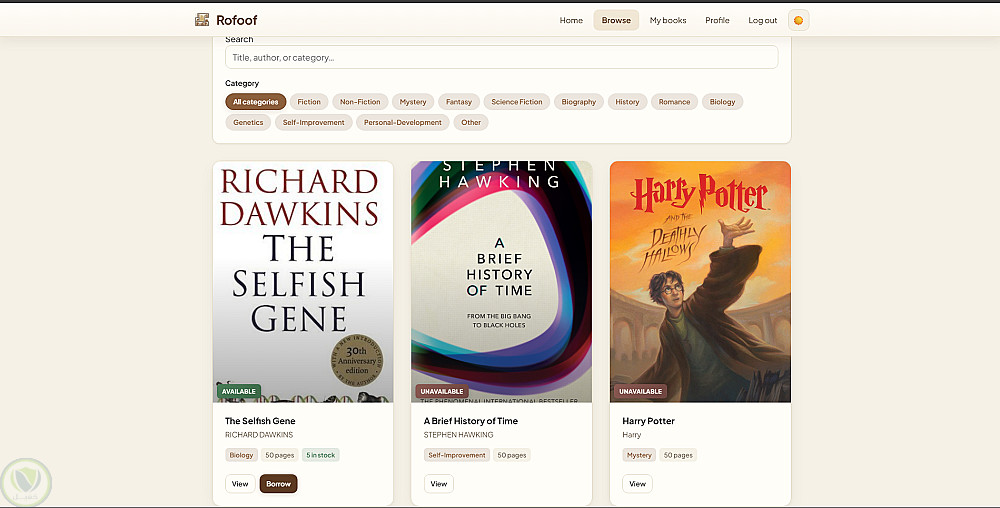Open the Home navigation link
This screenshot has height=508, width=1000.
point(571,20)
